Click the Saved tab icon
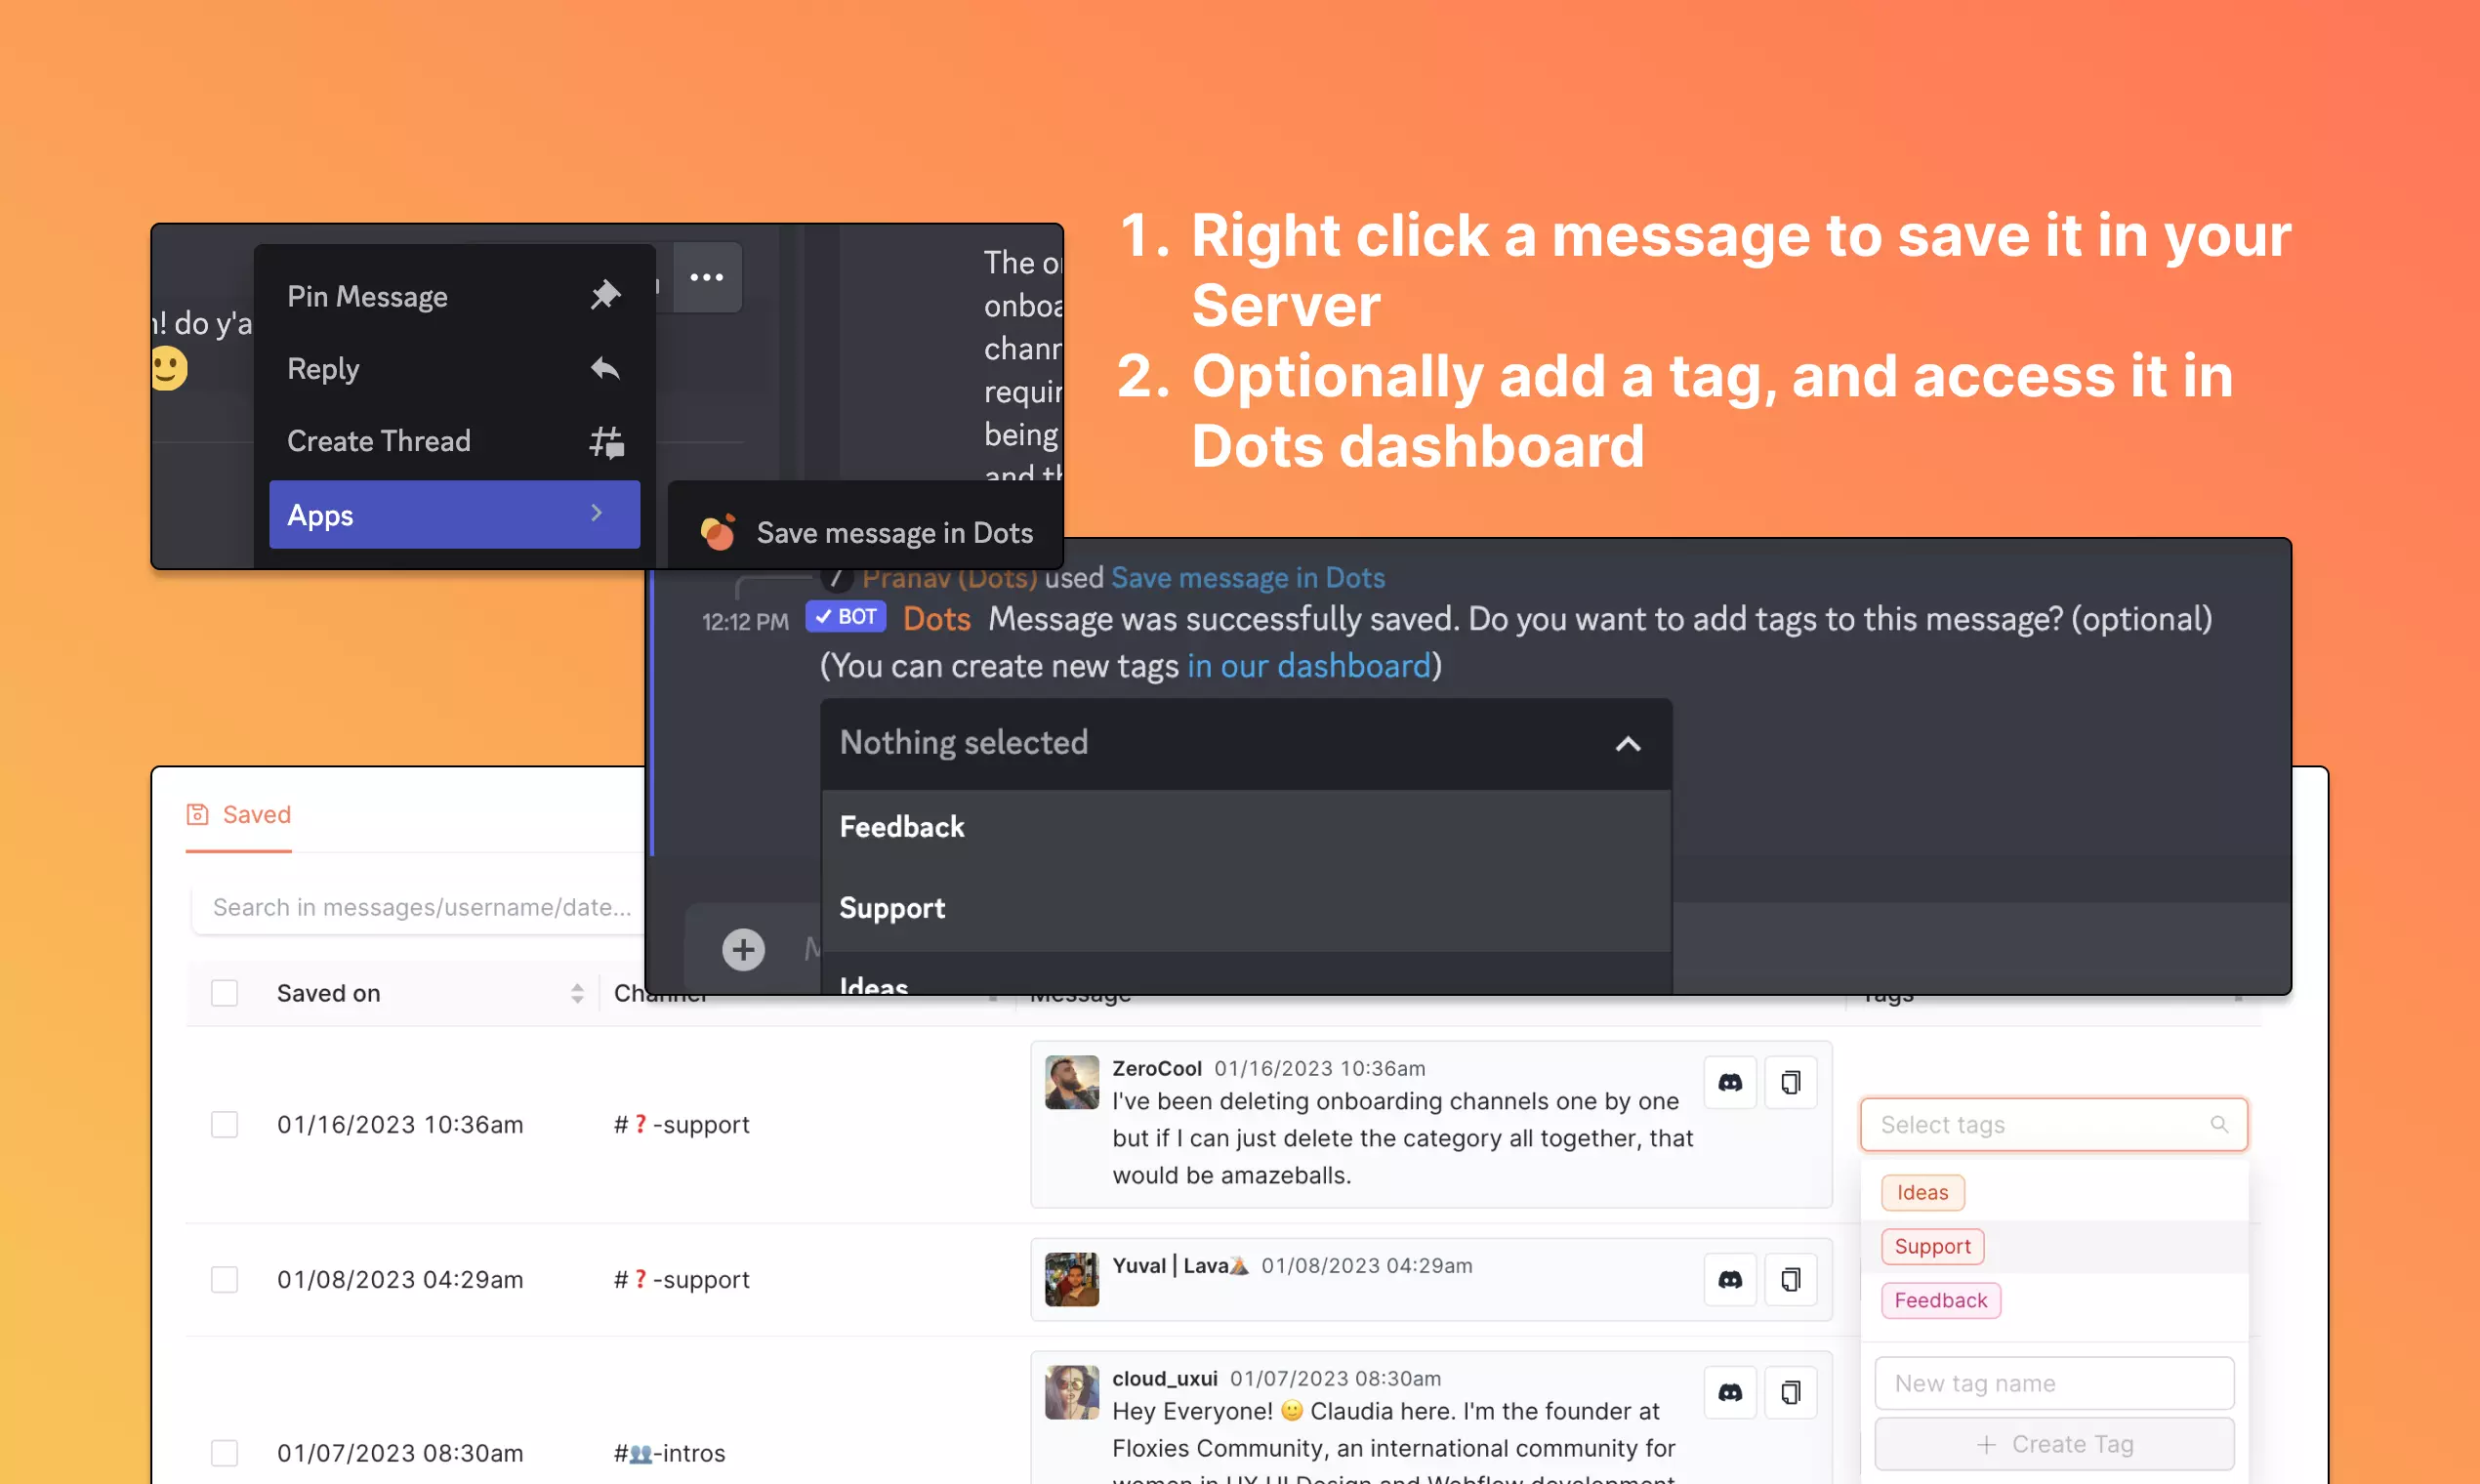This screenshot has width=2480, height=1484. coord(198,814)
